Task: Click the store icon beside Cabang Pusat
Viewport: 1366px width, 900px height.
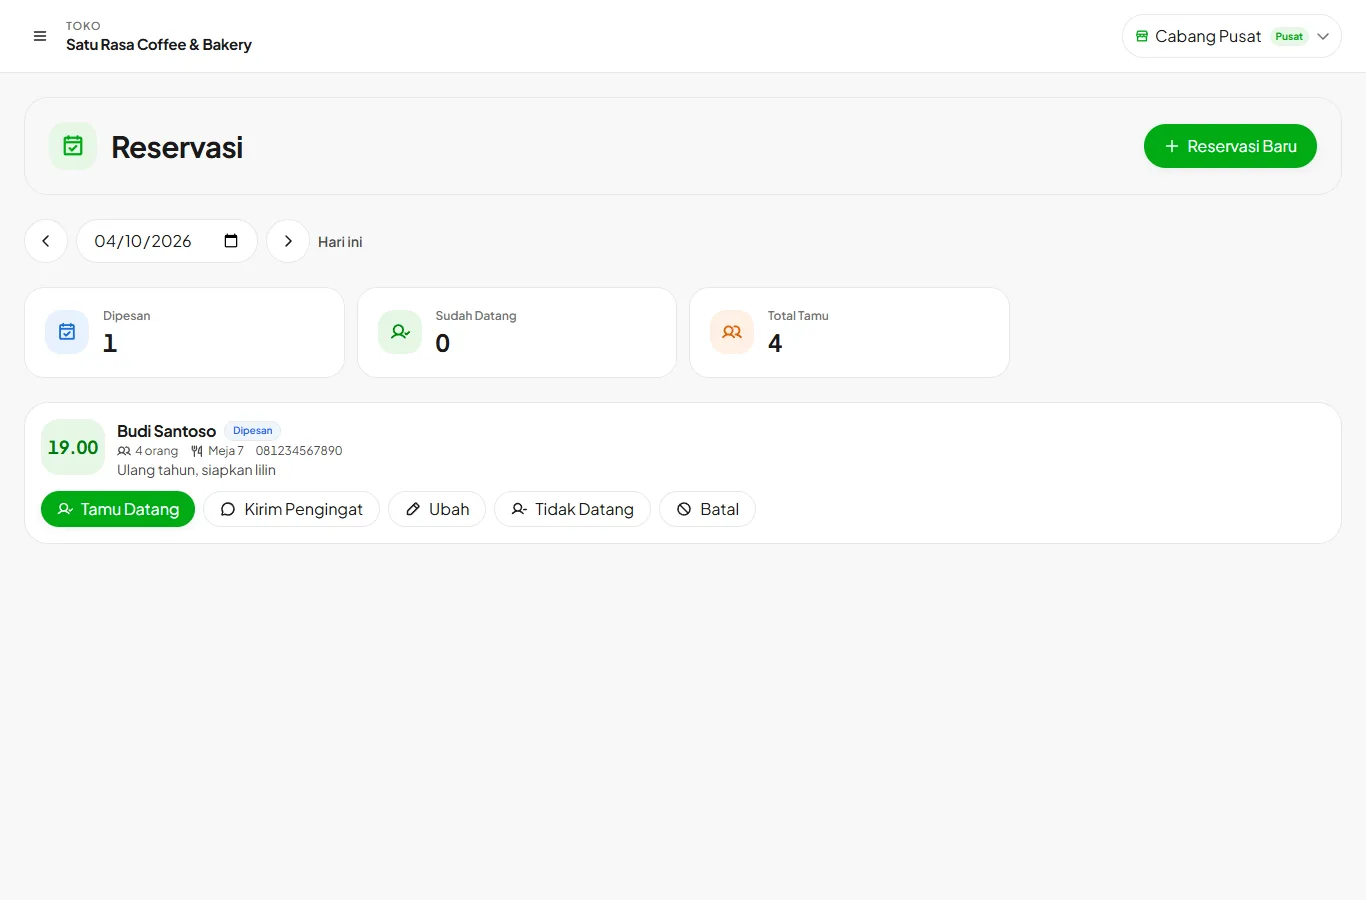Action: (1142, 36)
